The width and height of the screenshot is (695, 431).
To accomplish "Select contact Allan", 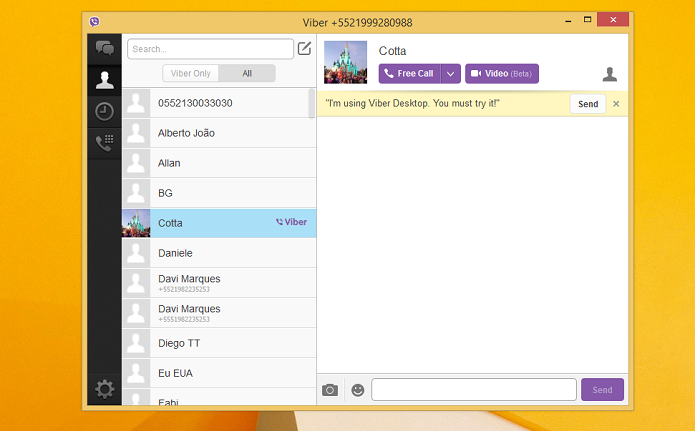I will coord(219,163).
